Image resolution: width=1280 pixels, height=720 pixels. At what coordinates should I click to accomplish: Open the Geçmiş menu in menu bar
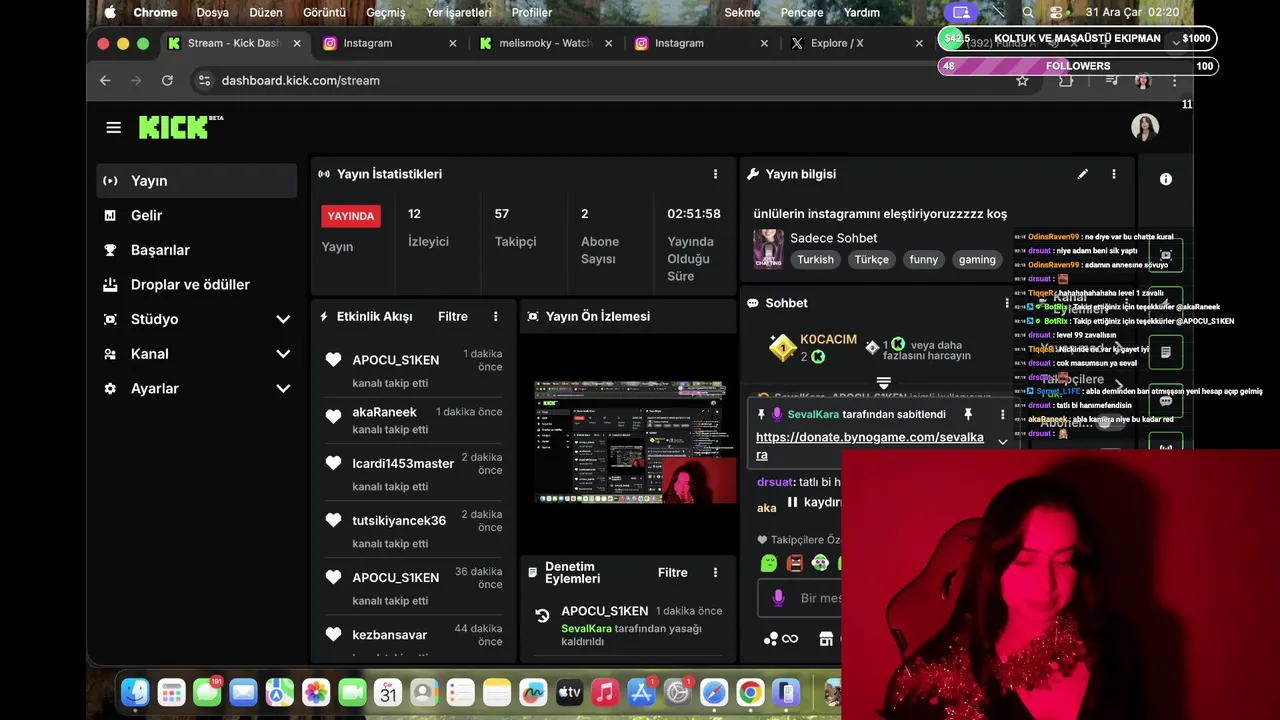[x=386, y=12]
